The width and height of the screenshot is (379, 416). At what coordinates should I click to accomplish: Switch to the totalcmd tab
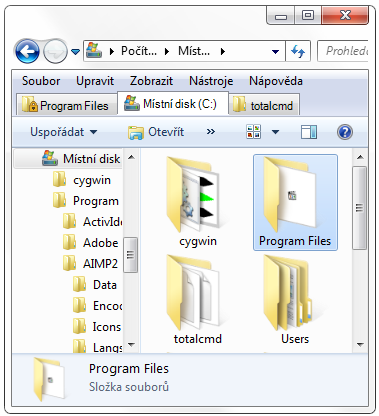(x=264, y=105)
